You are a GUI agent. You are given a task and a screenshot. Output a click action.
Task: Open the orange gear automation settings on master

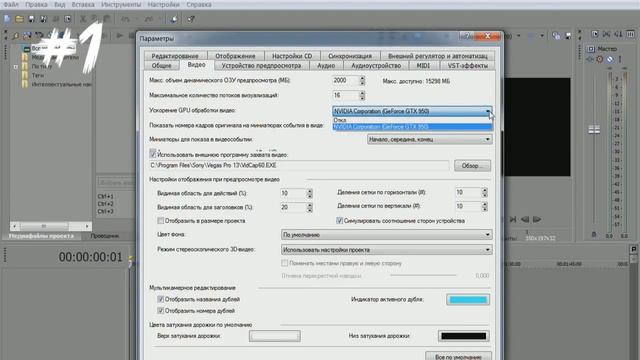tap(600, 59)
